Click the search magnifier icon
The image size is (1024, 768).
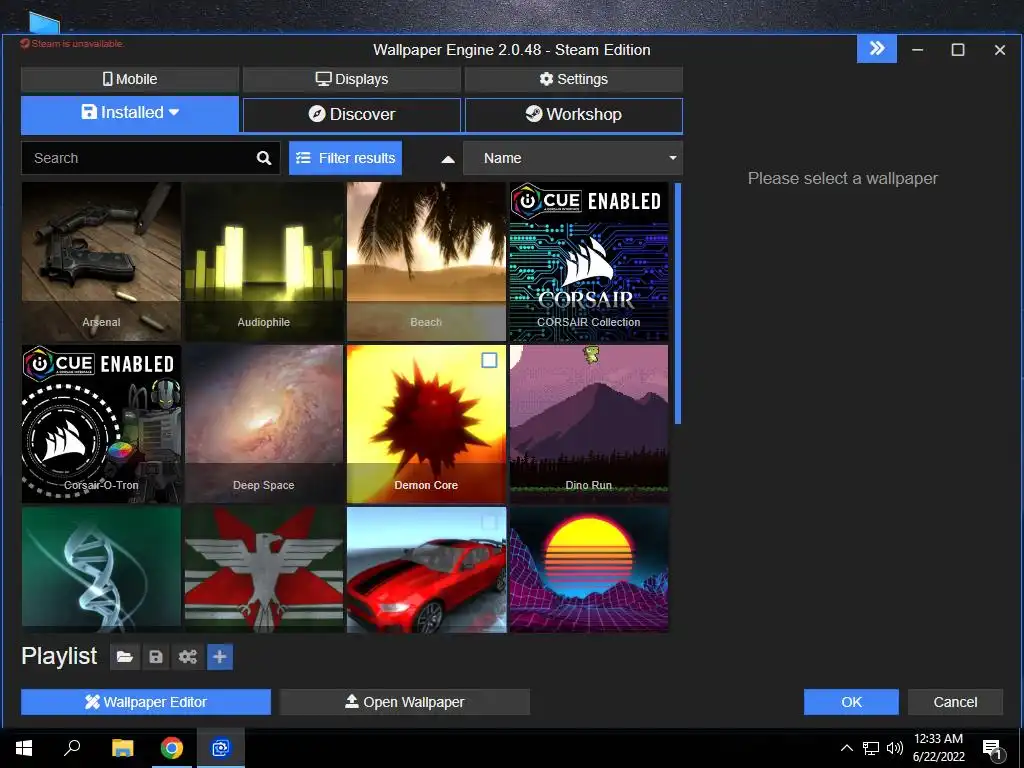(x=264, y=158)
